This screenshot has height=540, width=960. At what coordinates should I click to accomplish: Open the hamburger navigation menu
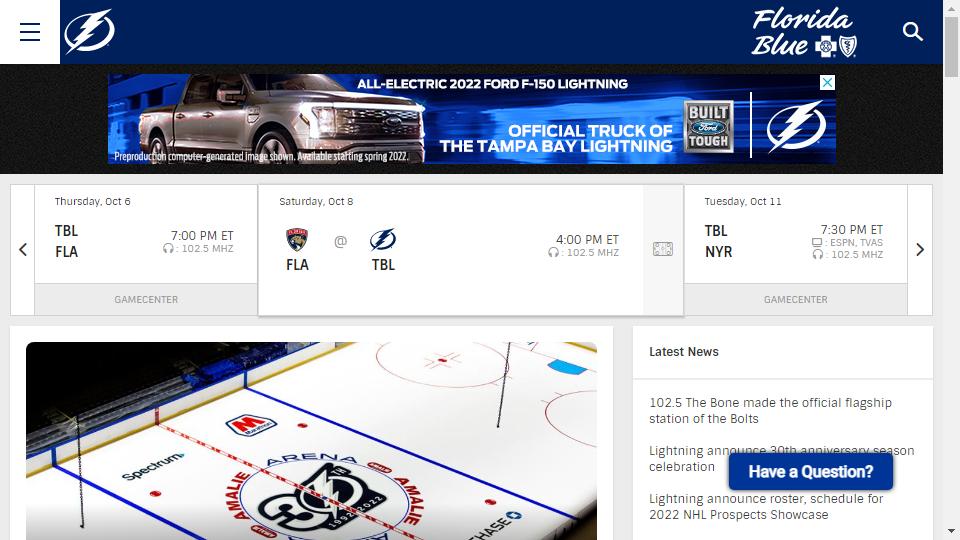[x=30, y=32]
